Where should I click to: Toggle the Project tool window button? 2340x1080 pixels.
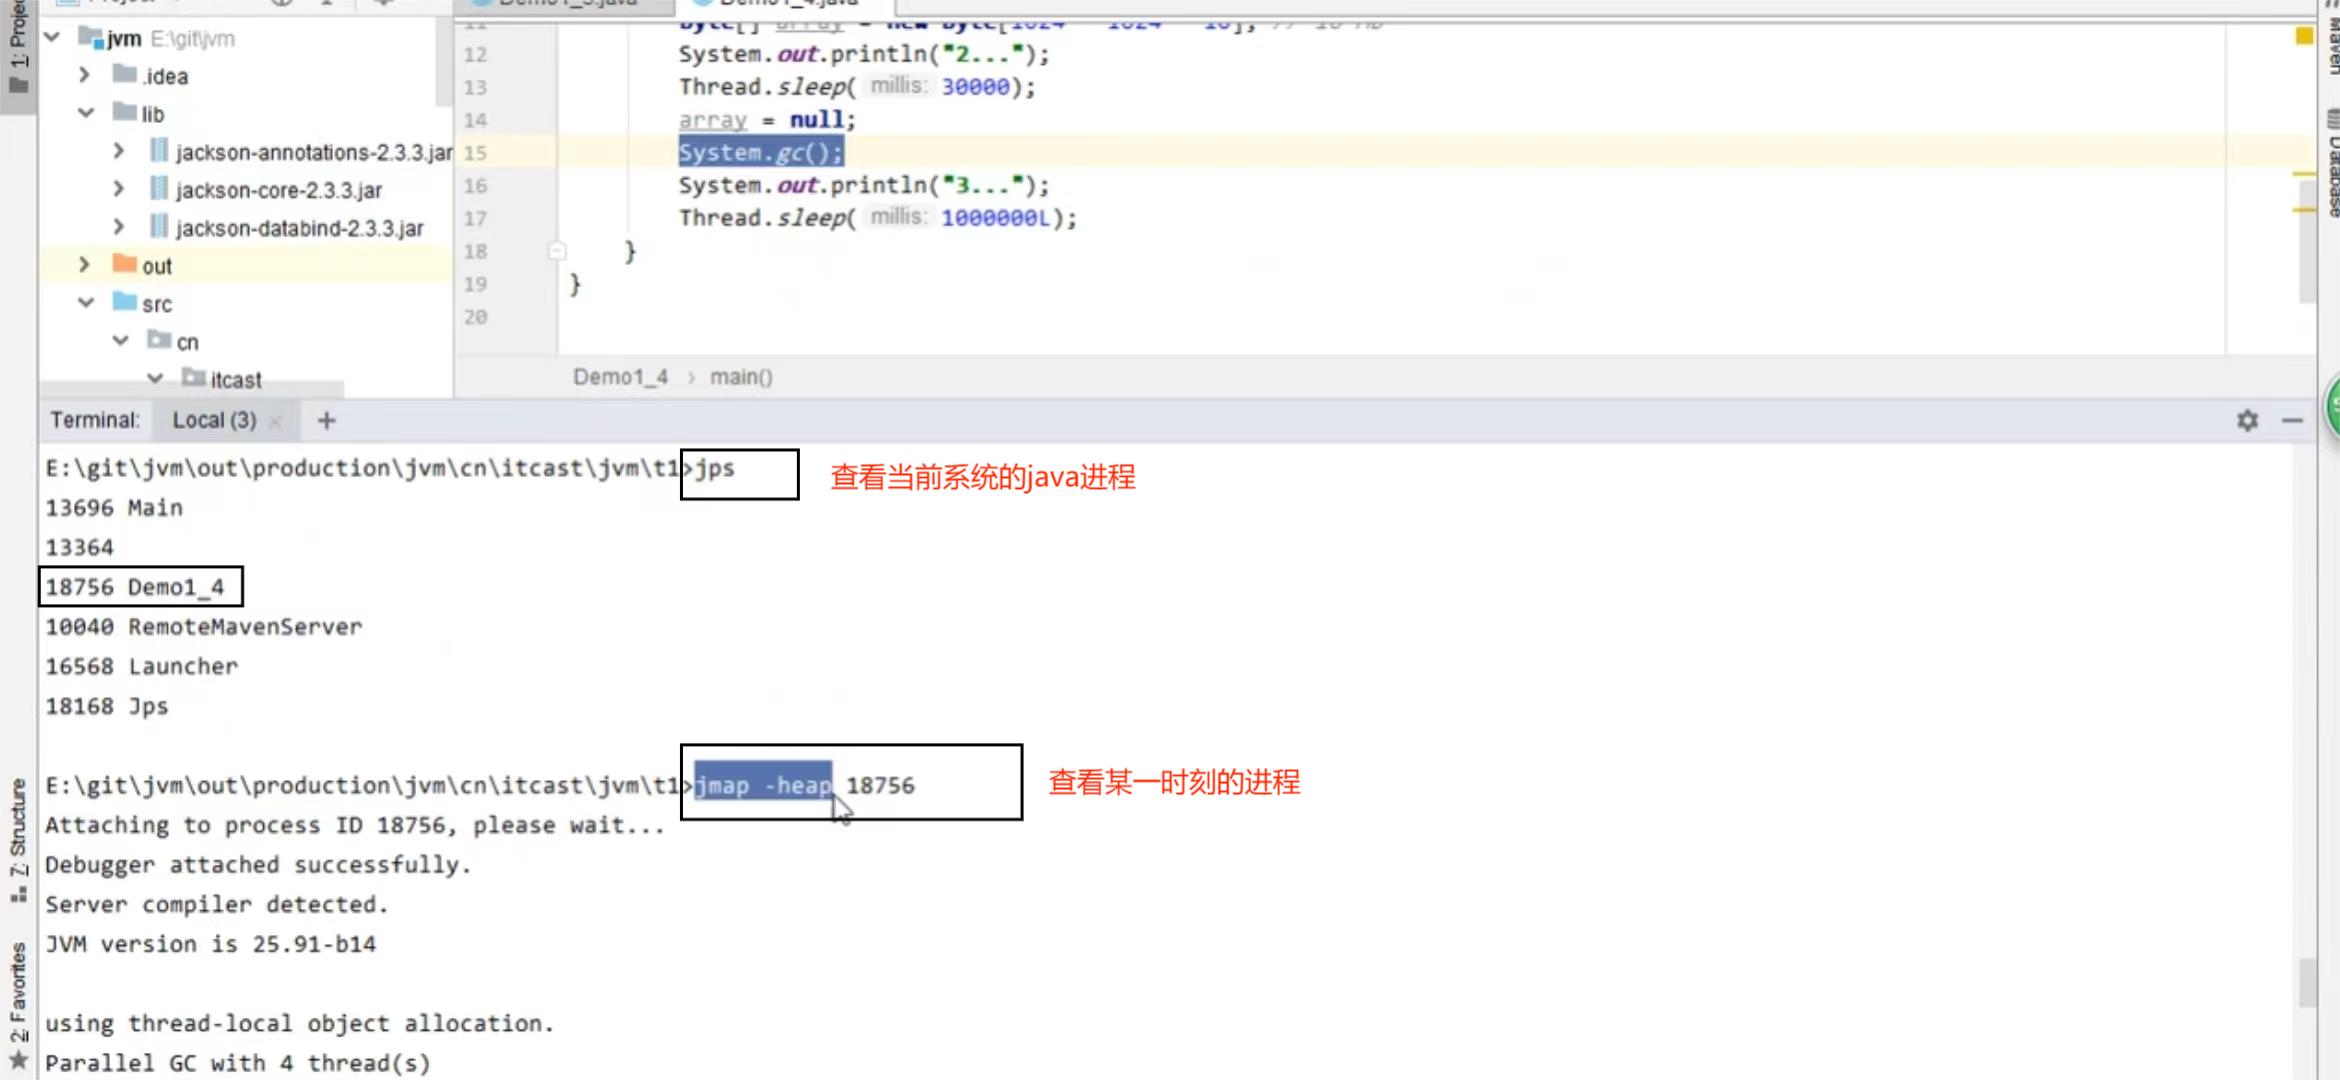[18, 50]
